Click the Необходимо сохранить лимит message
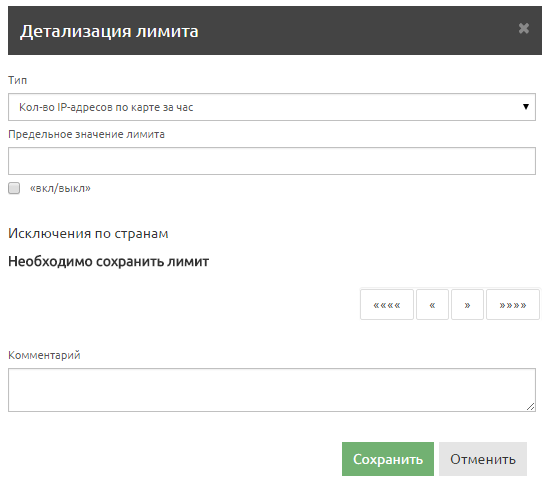551x487 pixels. [x=108, y=261]
